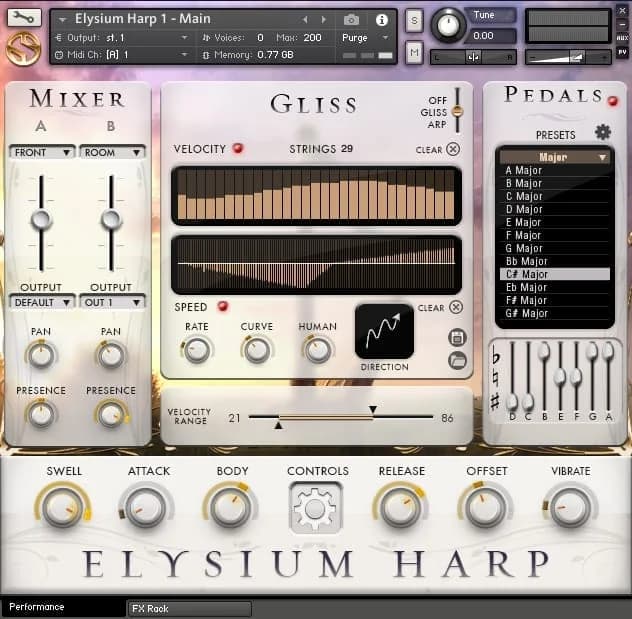The height and width of the screenshot is (619, 632).
Task: Open mixer B OUT 1 output dropdown
Action: click(112, 302)
